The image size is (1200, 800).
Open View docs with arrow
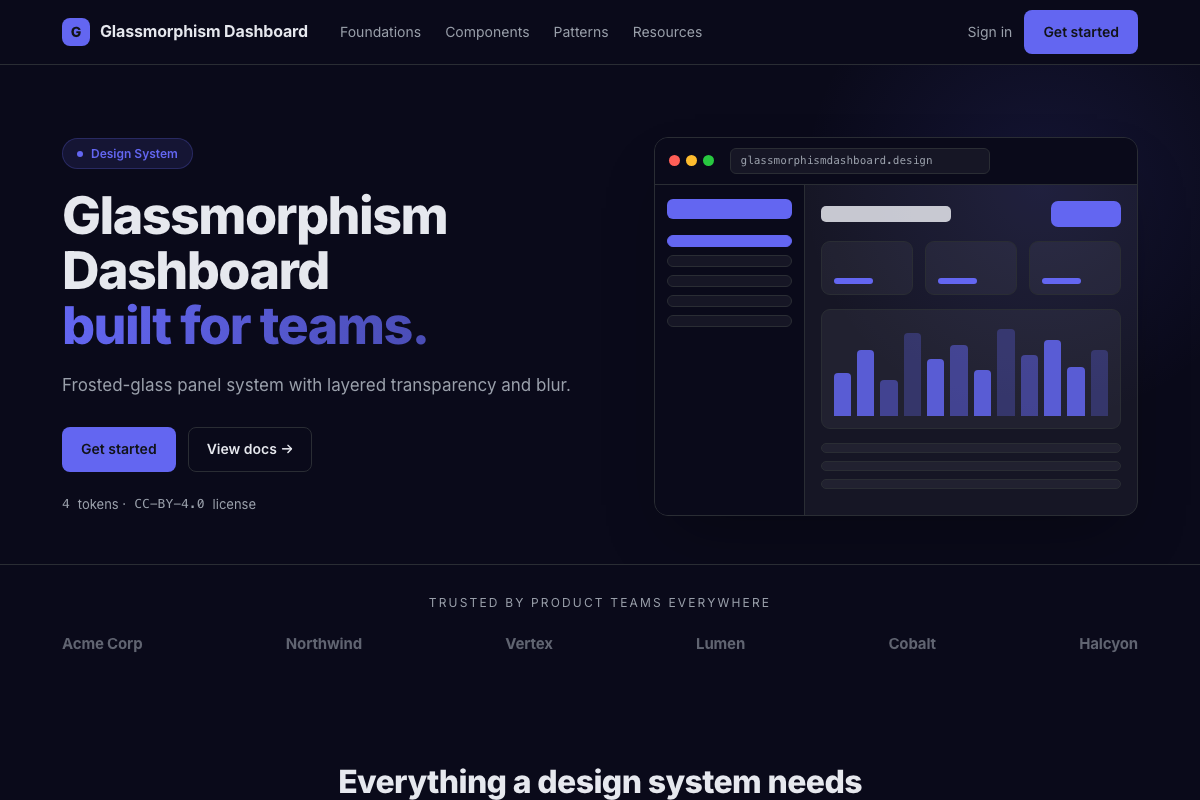click(250, 449)
